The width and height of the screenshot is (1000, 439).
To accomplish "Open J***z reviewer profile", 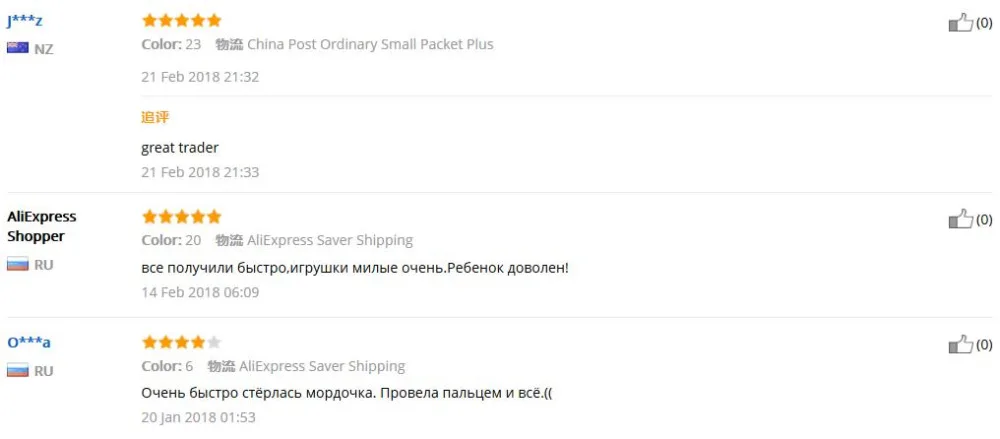I will [25, 22].
